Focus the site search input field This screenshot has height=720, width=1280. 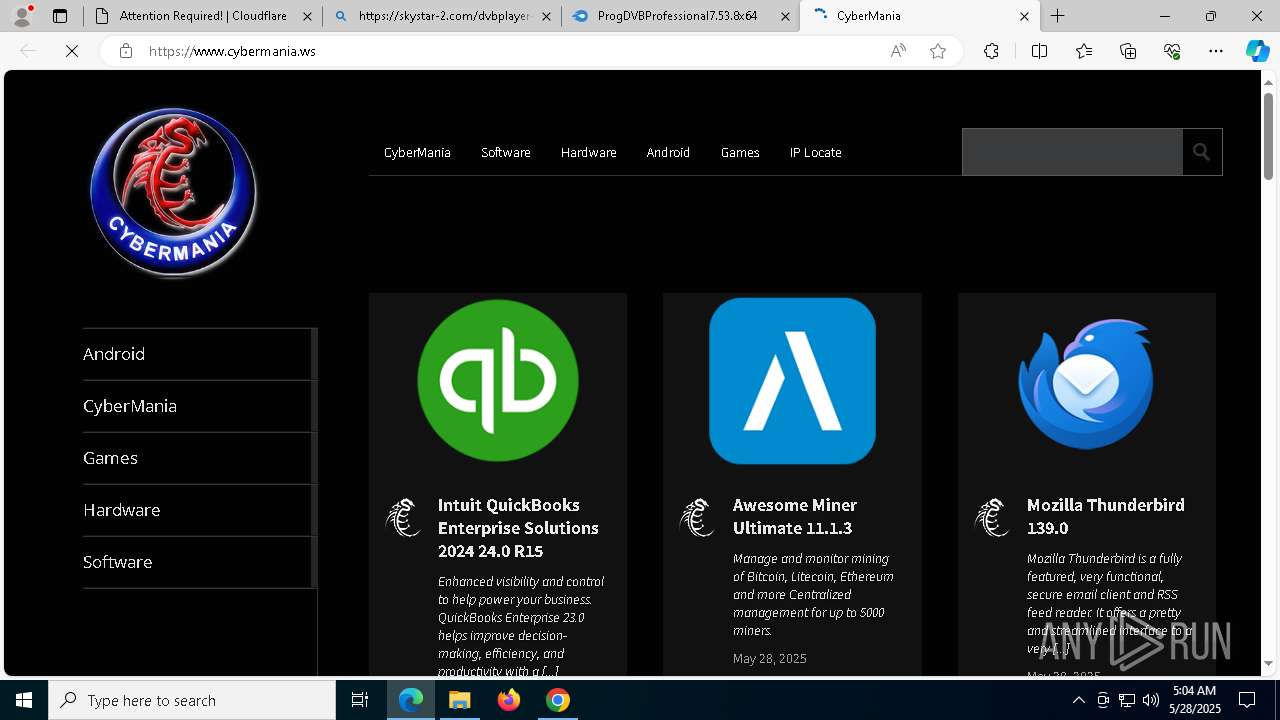[x=1072, y=152]
